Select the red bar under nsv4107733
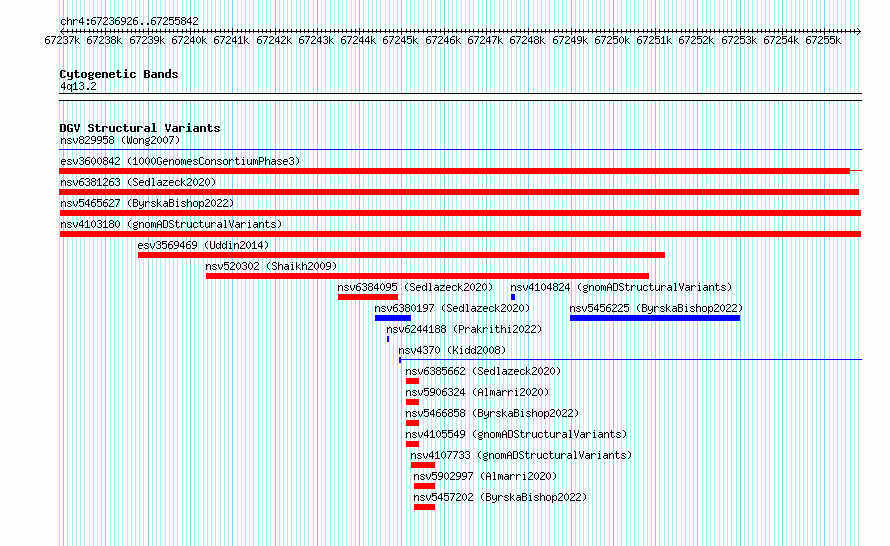The height and width of the screenshot is (546, 890). 423,465
